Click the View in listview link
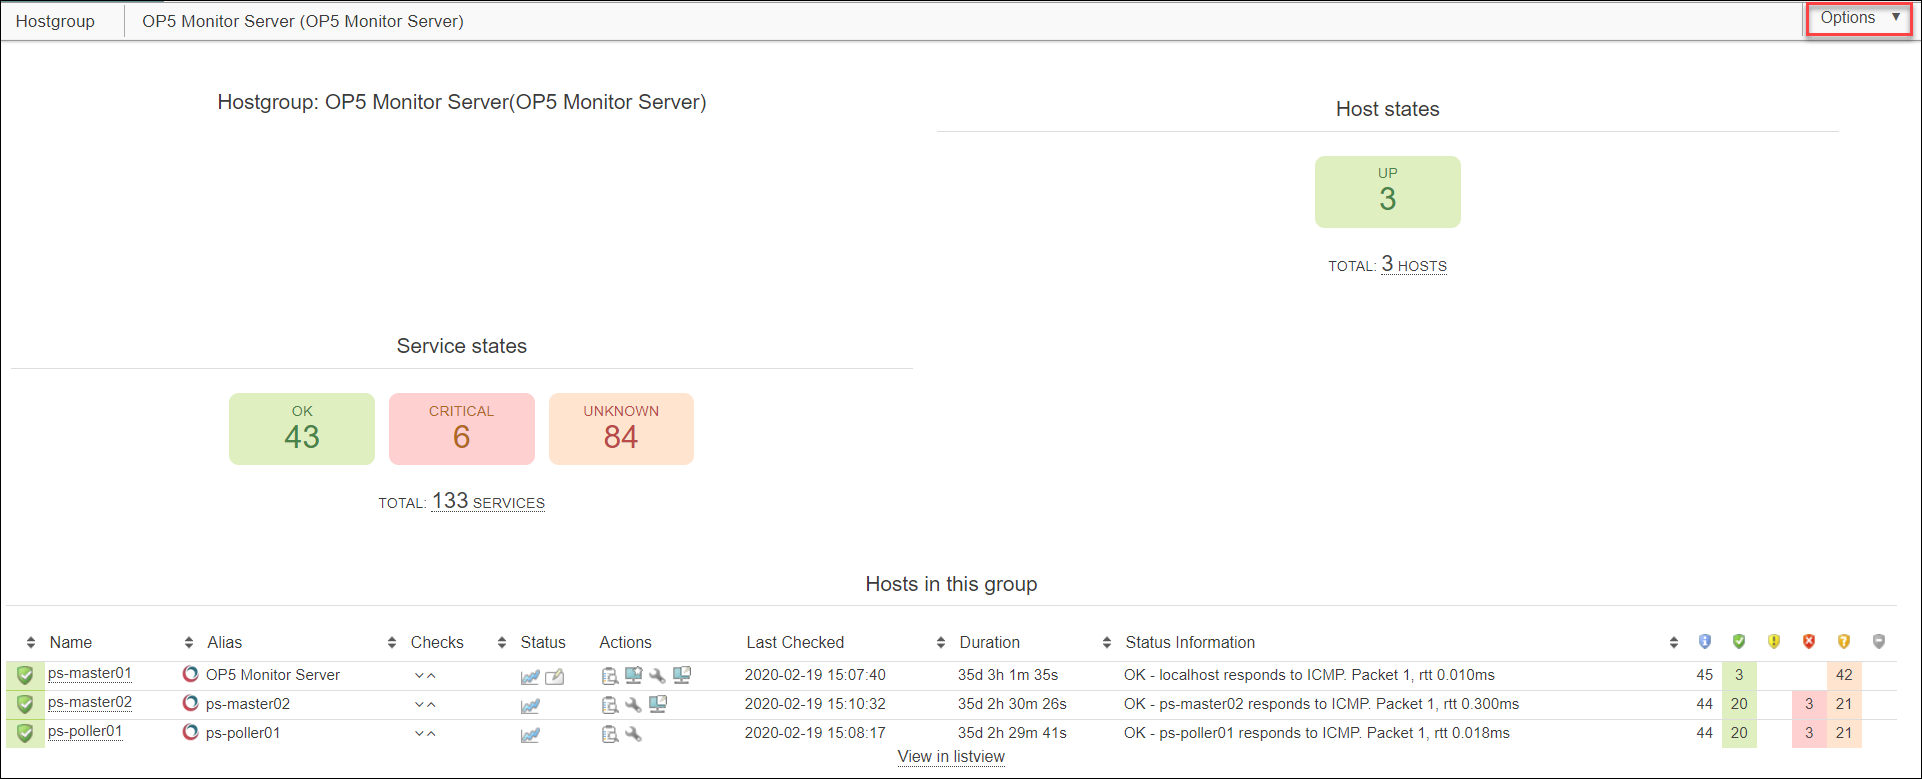Image resolution: width=1922 pixels, height=779 pixels. click(x=951, y=757)
